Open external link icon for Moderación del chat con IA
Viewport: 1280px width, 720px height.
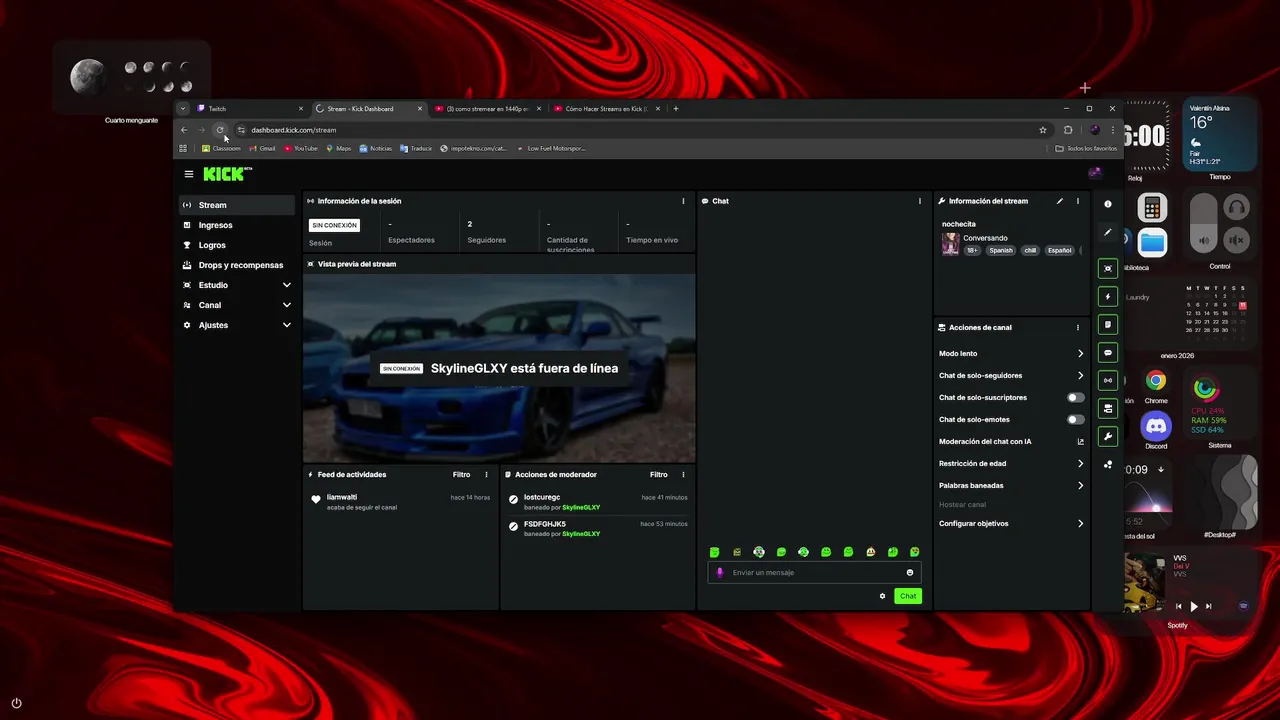(x=1080, y=441)
